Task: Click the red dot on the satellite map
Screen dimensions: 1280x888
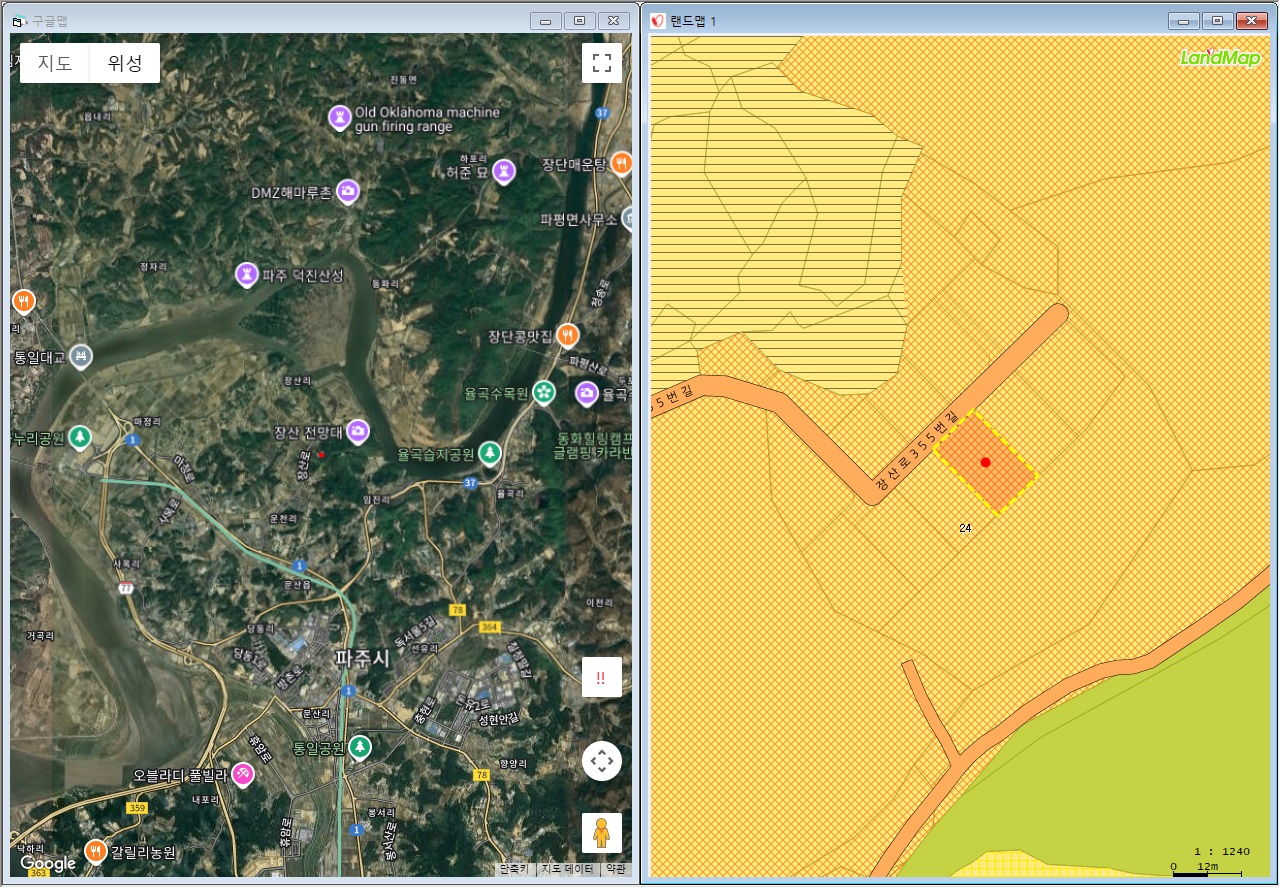Action: click(321, 454)
